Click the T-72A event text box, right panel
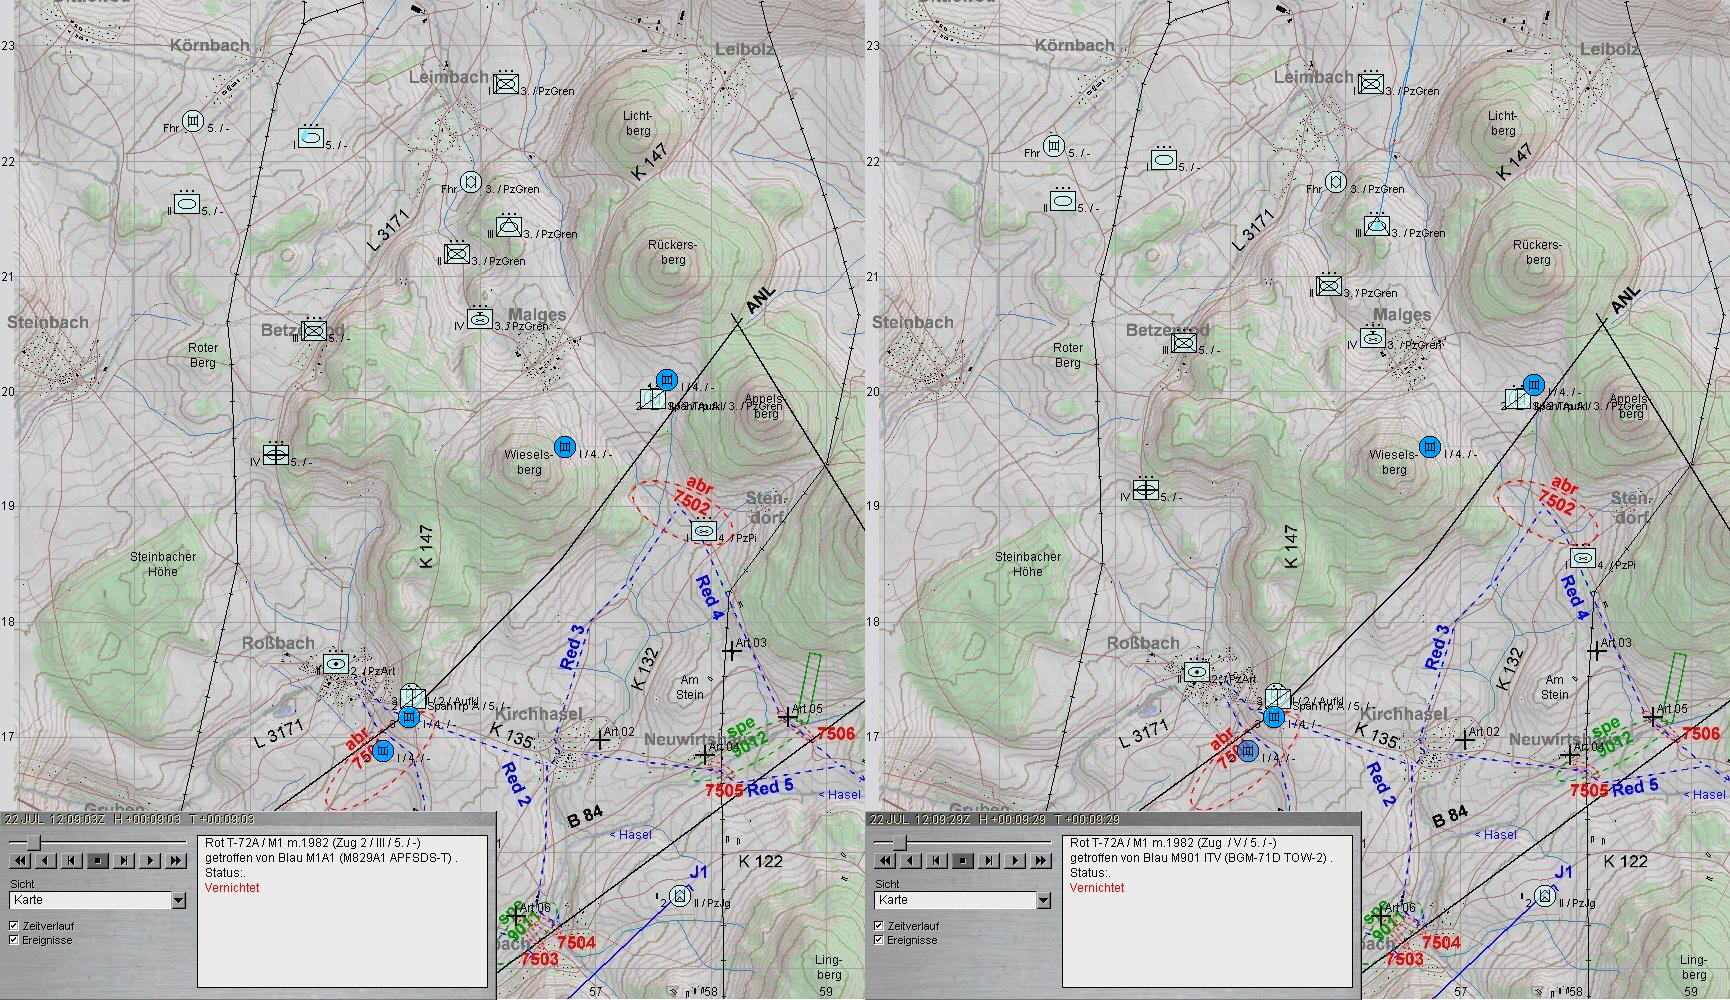This screenshot has height=1000, width=1730. (x=1207, y=910)
